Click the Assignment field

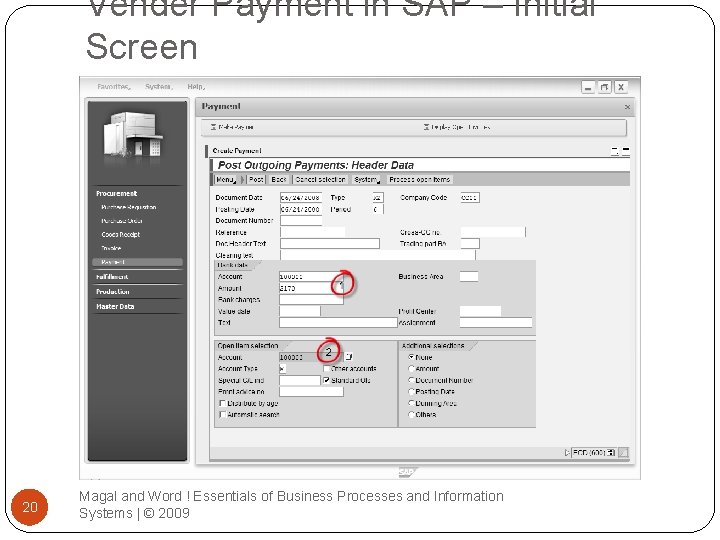[496, 322]
